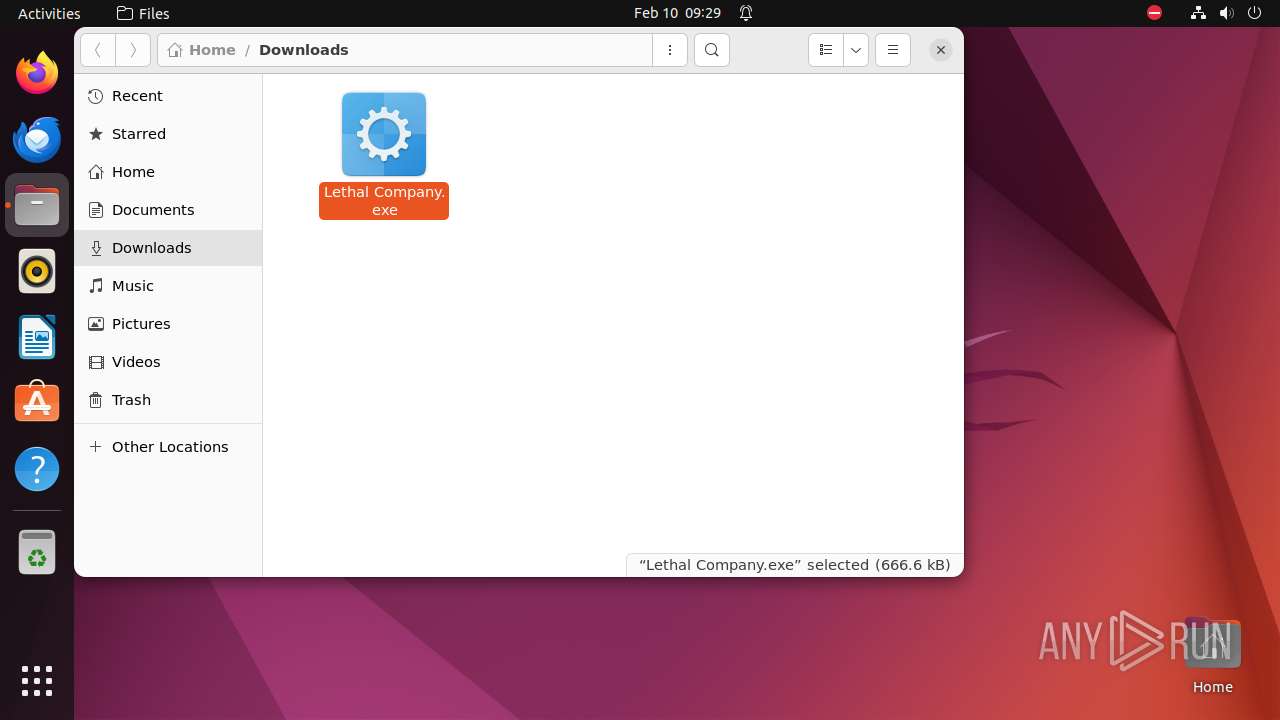Show Applications grid in the dock
1280x720 pixels.
click(37, 681)
